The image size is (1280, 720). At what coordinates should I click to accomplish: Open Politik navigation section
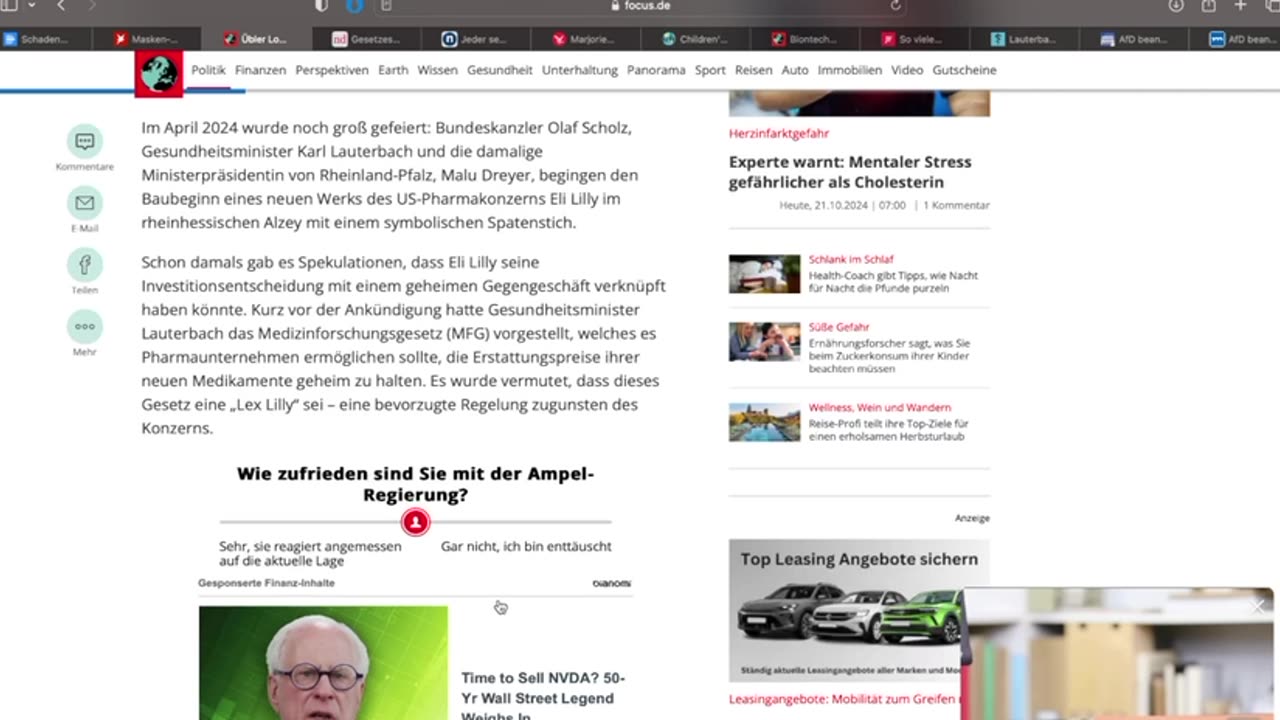(208, 70)
